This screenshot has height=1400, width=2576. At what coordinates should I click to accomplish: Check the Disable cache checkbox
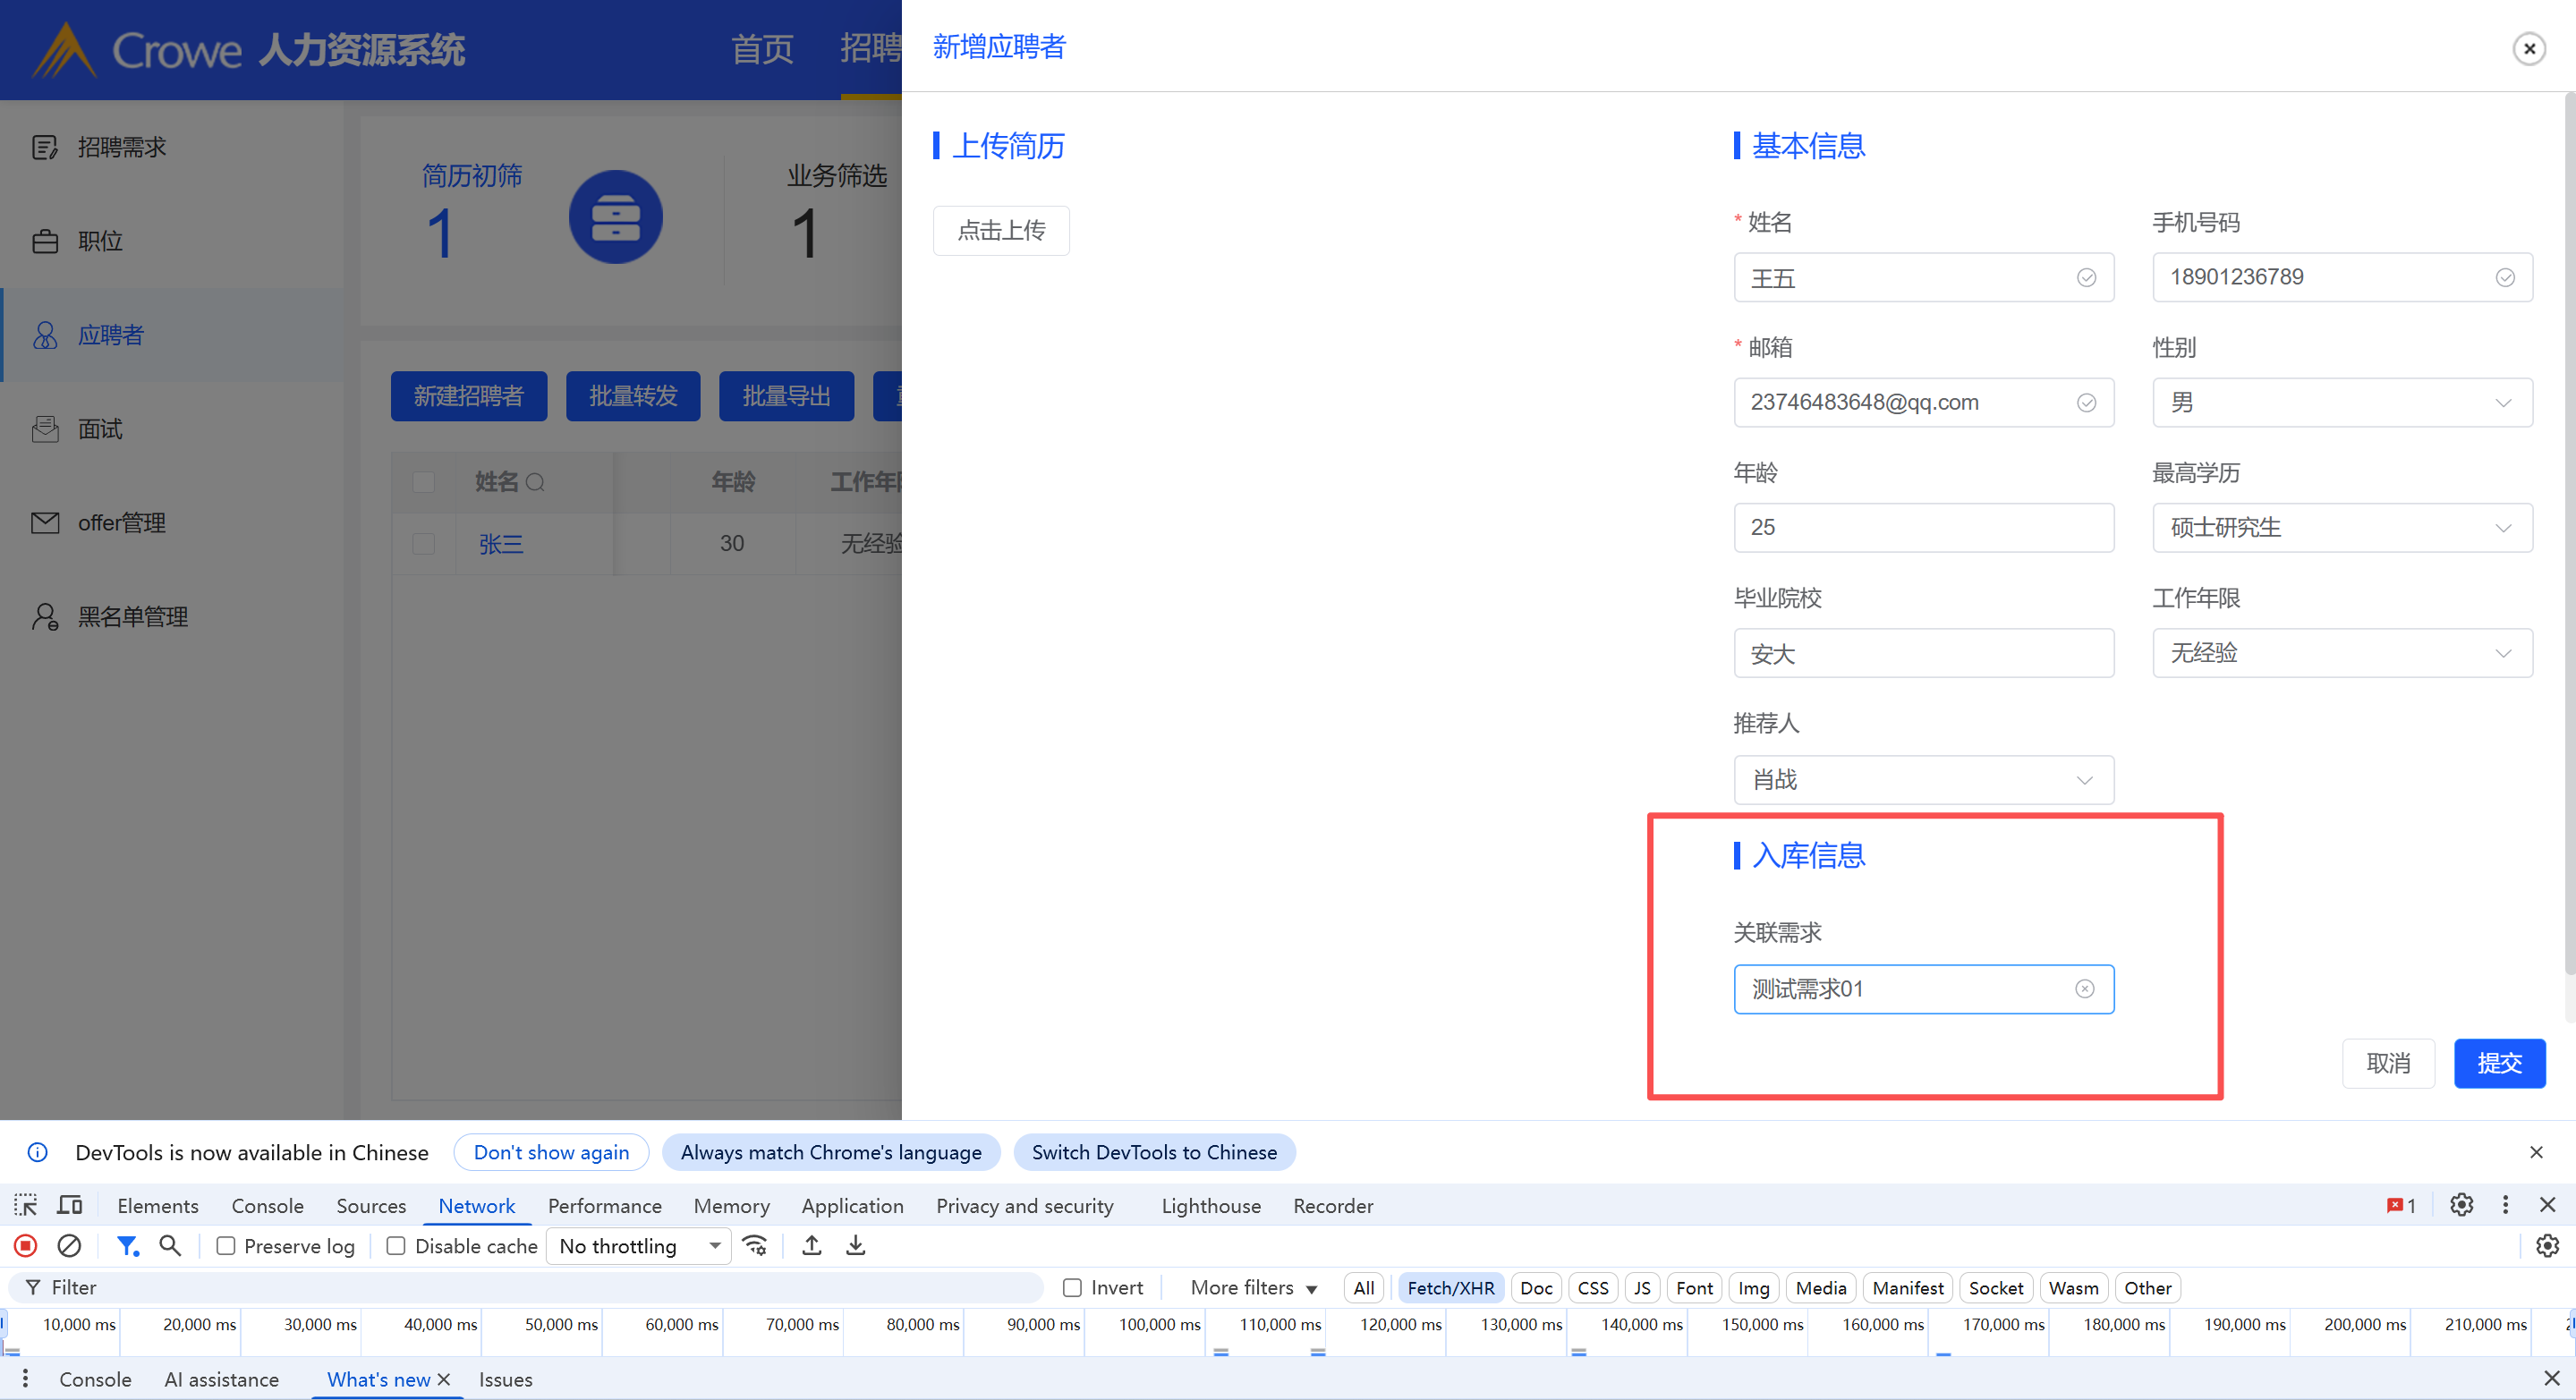pyautogui.click(x=396, y=1246)
